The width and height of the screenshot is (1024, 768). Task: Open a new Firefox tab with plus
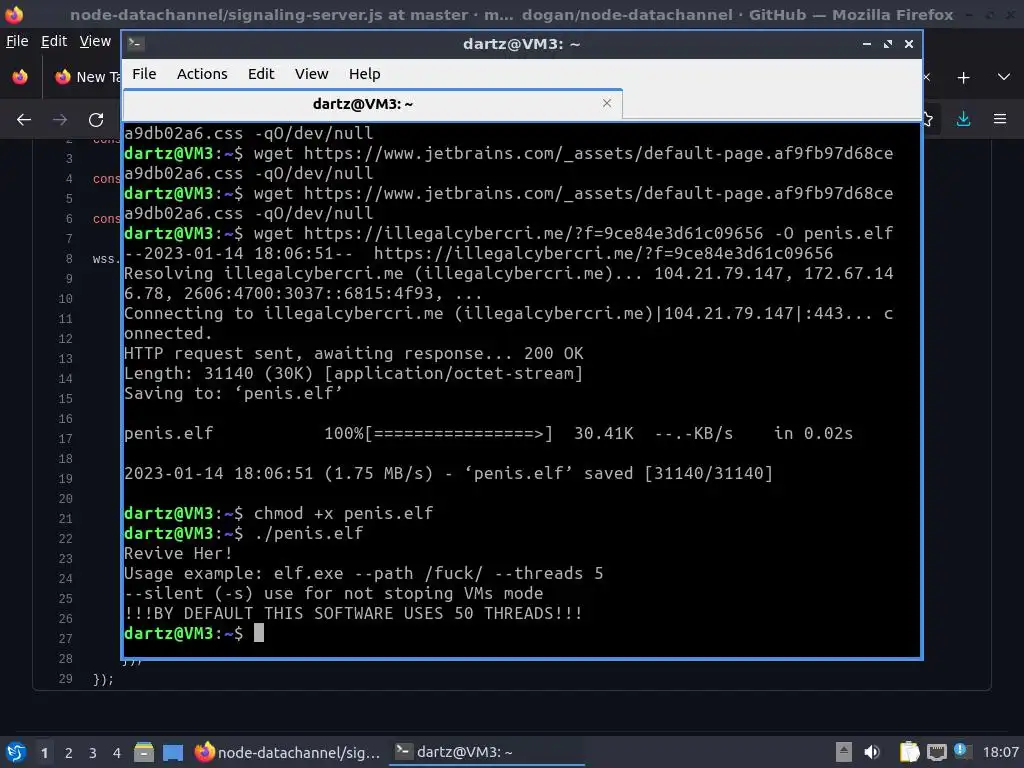coord(963,78)
